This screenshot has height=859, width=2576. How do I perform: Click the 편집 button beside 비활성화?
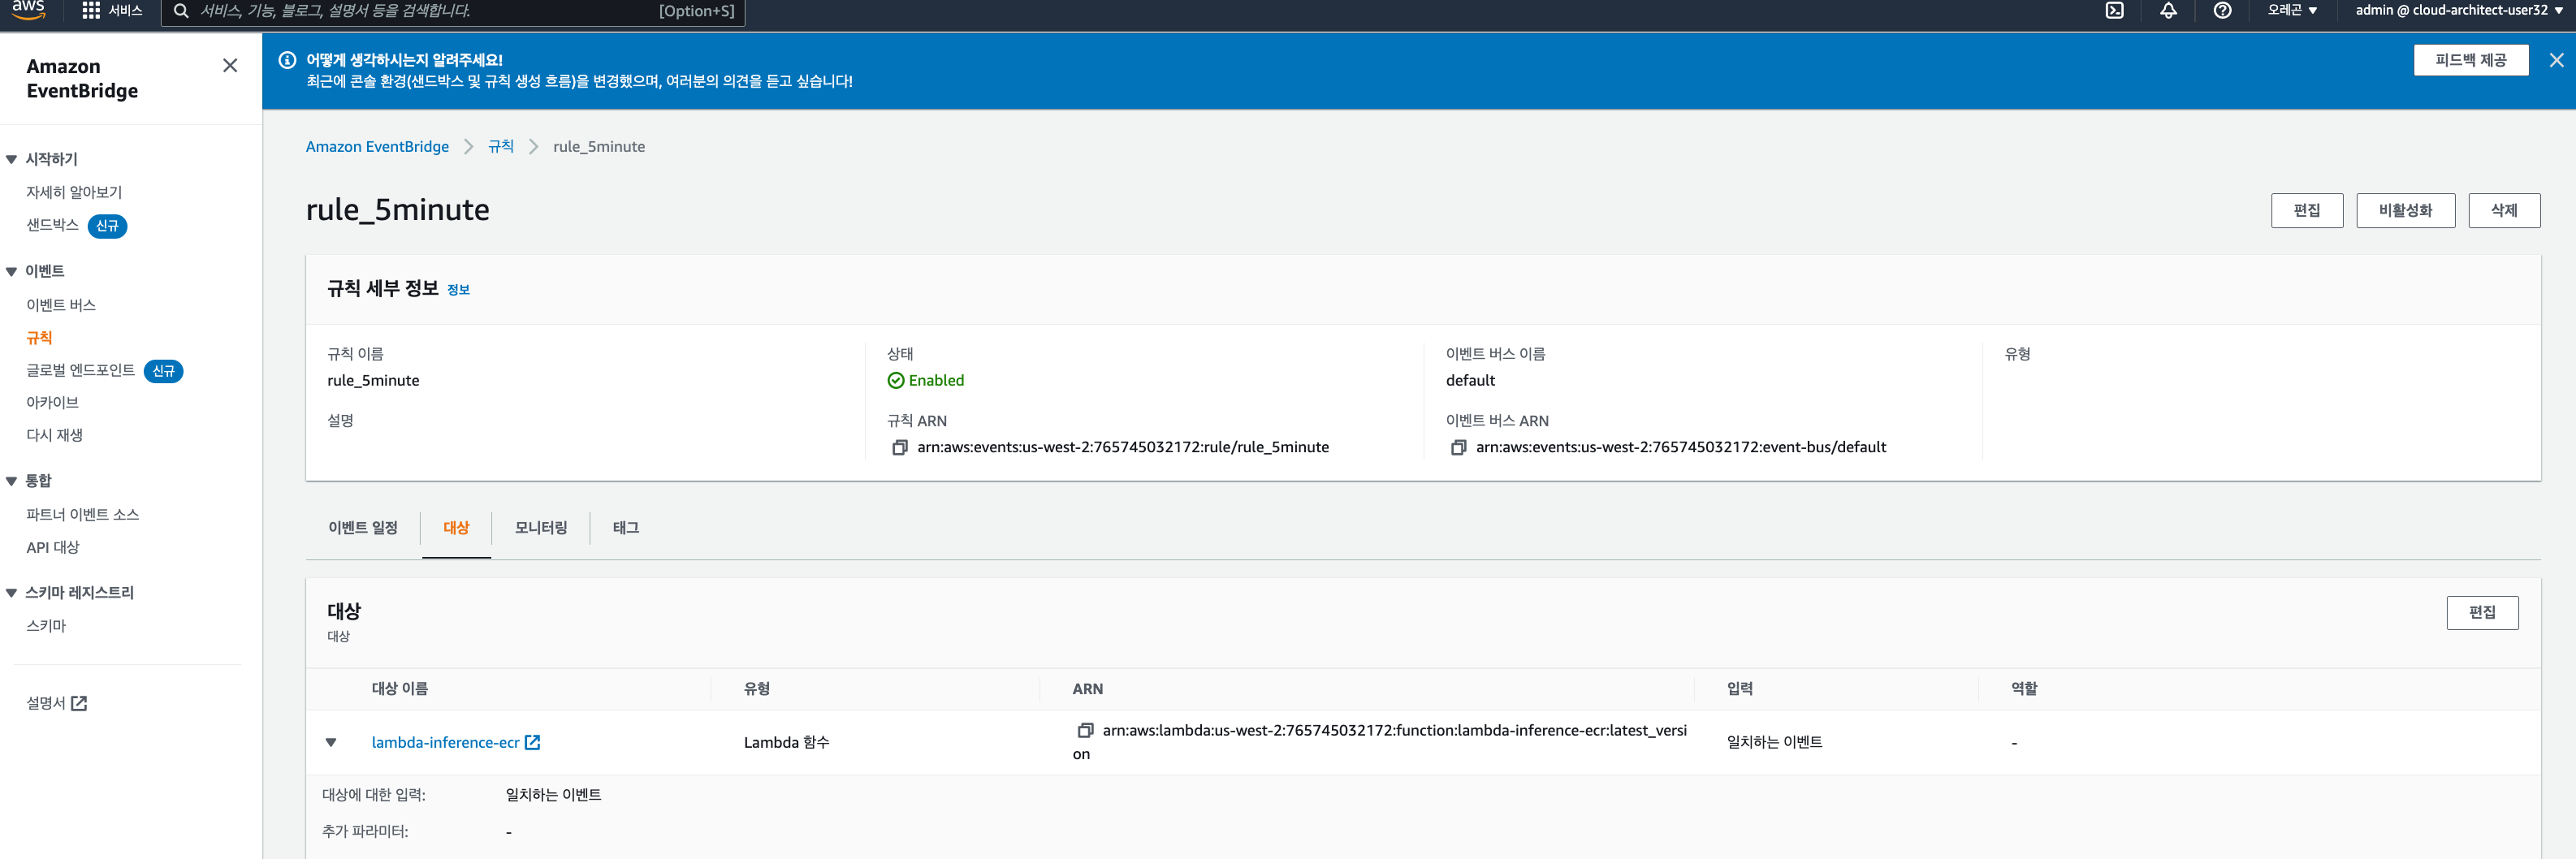pyautogui.click(x=2306, y=210)
